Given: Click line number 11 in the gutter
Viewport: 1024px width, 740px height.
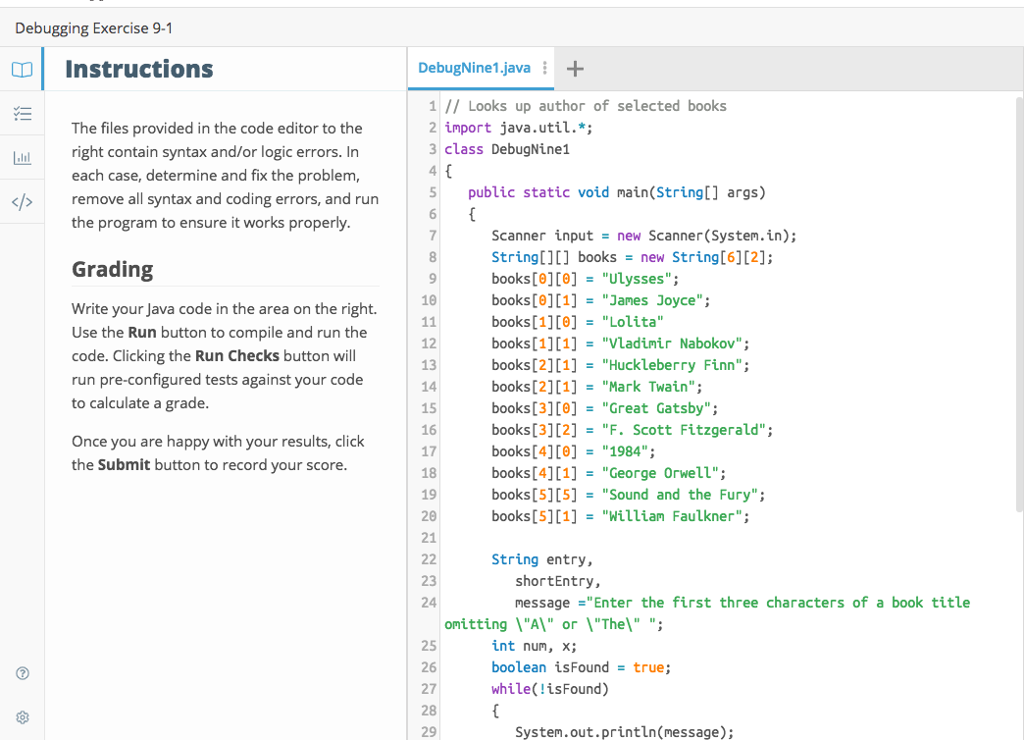Looking at the screenshot, I should click(428, 322).
